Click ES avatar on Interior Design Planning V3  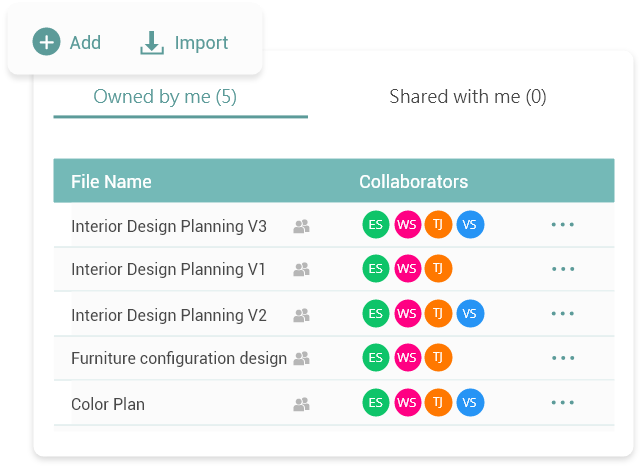click(x=376, y=225)
